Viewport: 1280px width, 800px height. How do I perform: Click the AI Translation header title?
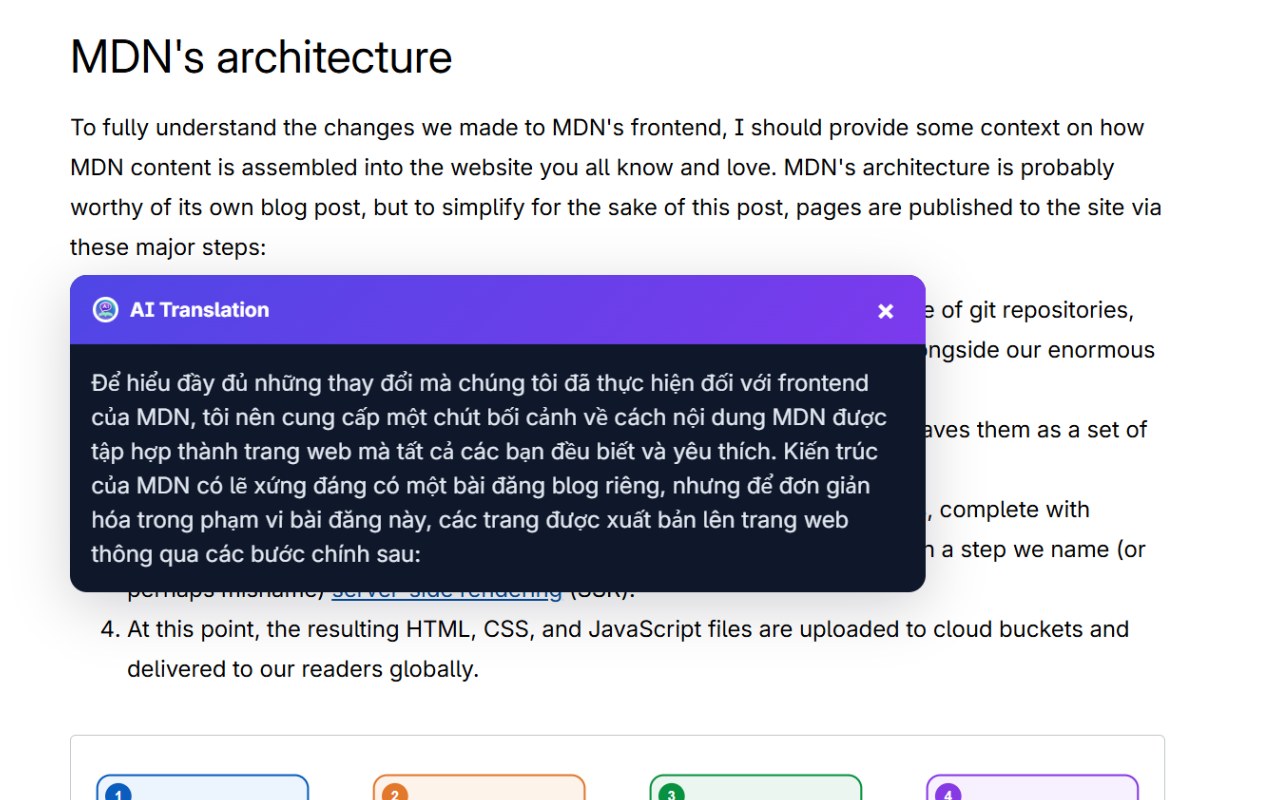(x=199, y=310)
